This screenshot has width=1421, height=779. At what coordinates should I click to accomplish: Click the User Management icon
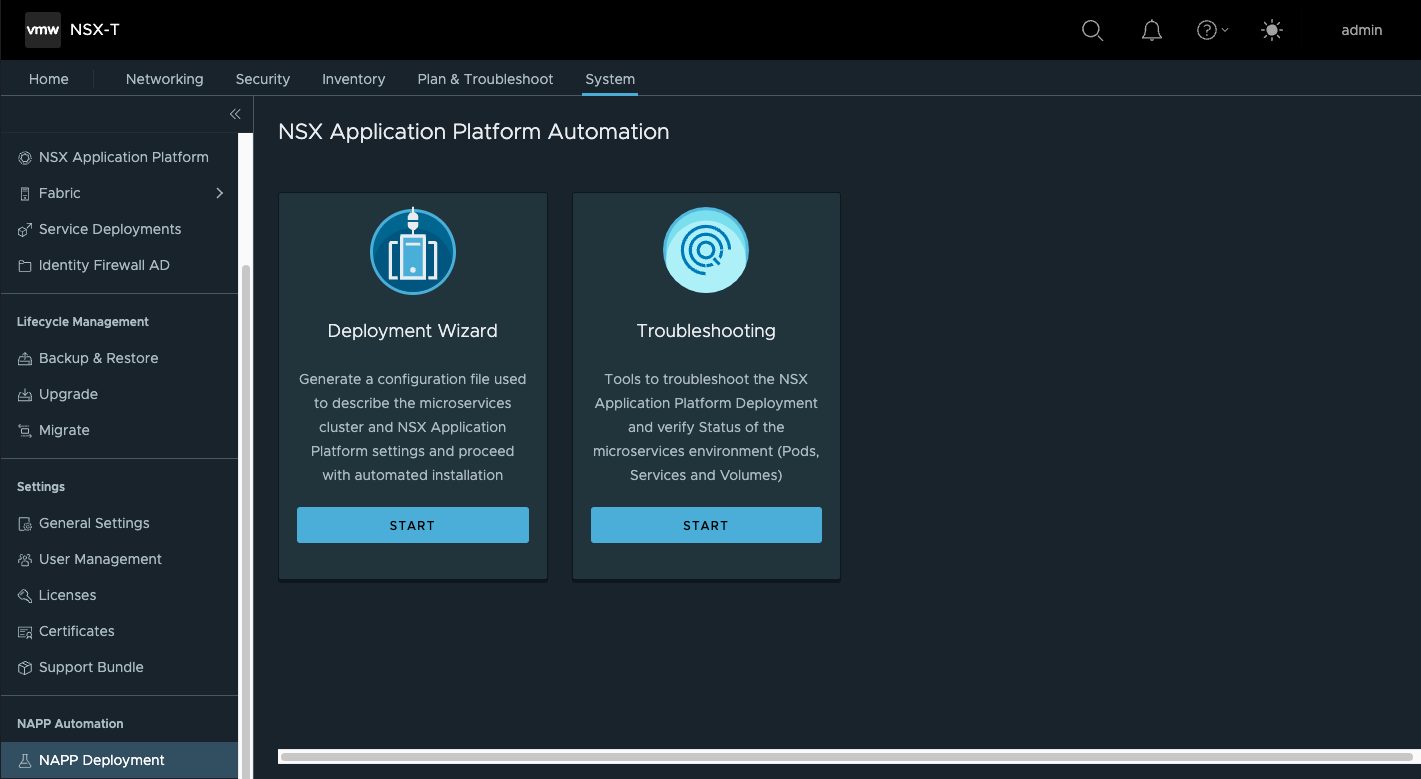(x=25, y=560)
